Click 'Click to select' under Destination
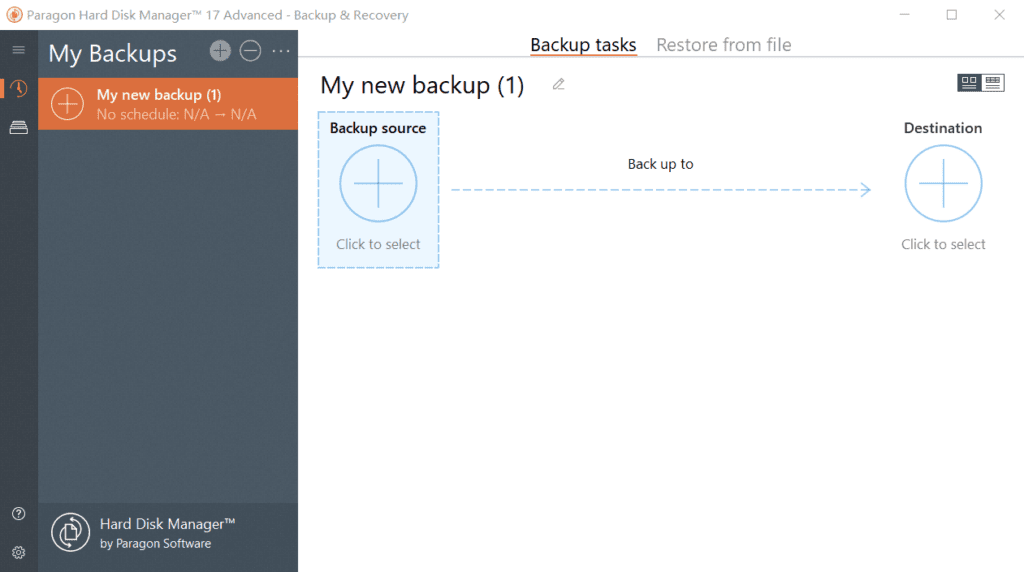Viewport: 1024px width, 572px height. coord(943,244)
